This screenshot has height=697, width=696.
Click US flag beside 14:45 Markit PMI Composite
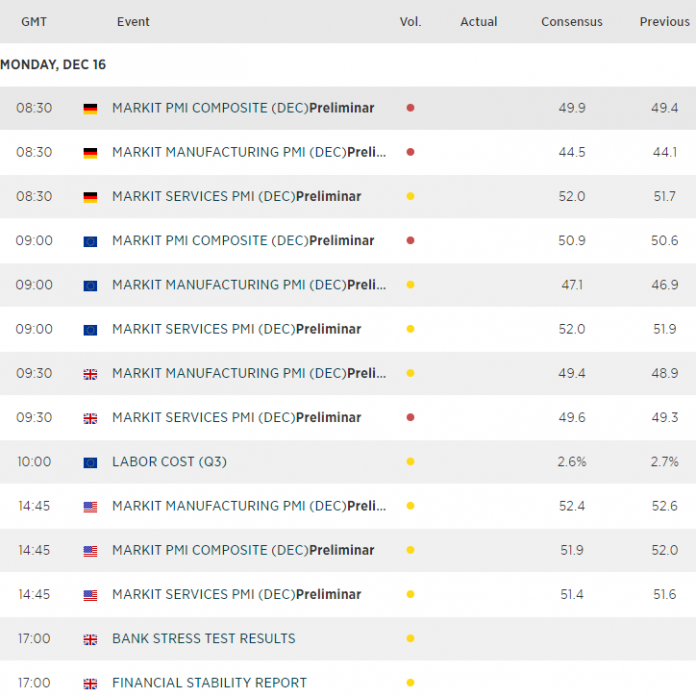coord(90,551)
